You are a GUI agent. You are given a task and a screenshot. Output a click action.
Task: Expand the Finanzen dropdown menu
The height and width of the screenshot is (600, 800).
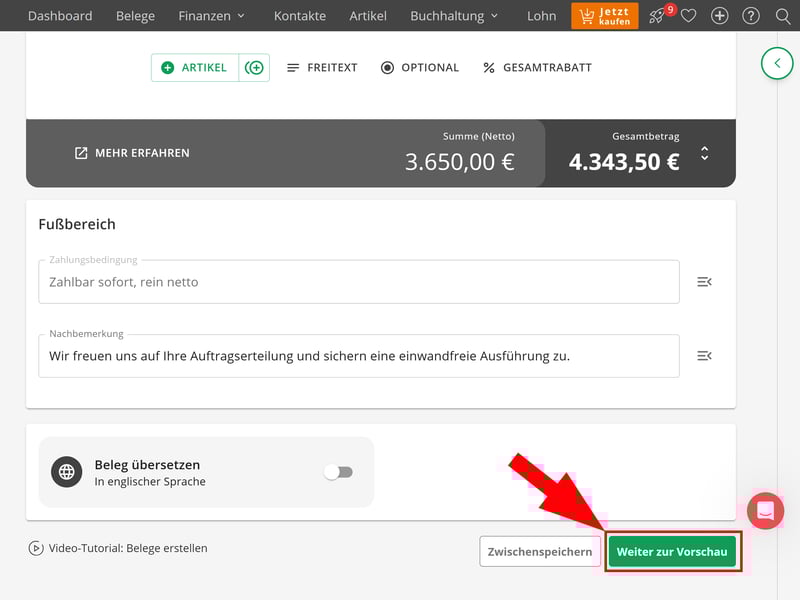click(211, 16)
